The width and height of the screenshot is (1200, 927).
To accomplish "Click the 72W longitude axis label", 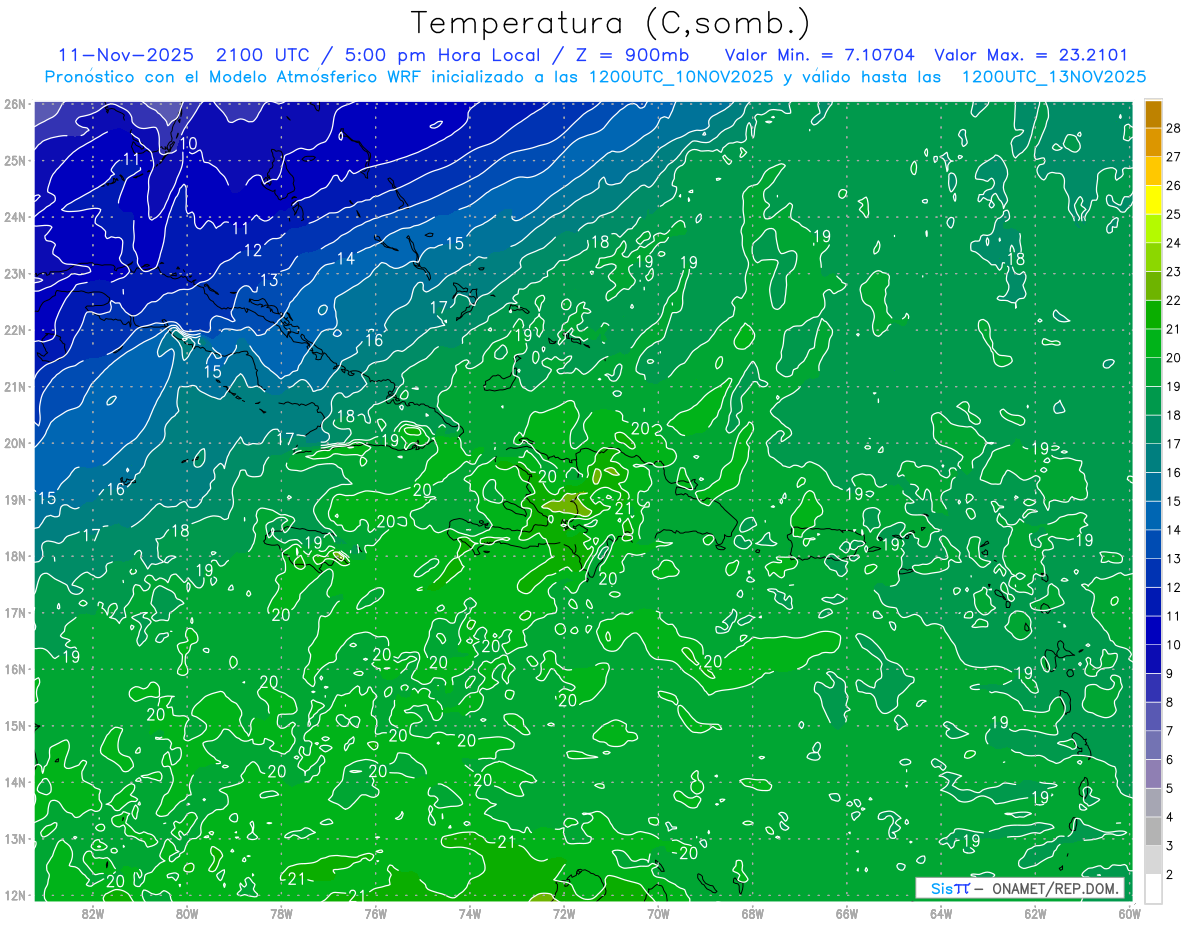I will coord(564,913).
